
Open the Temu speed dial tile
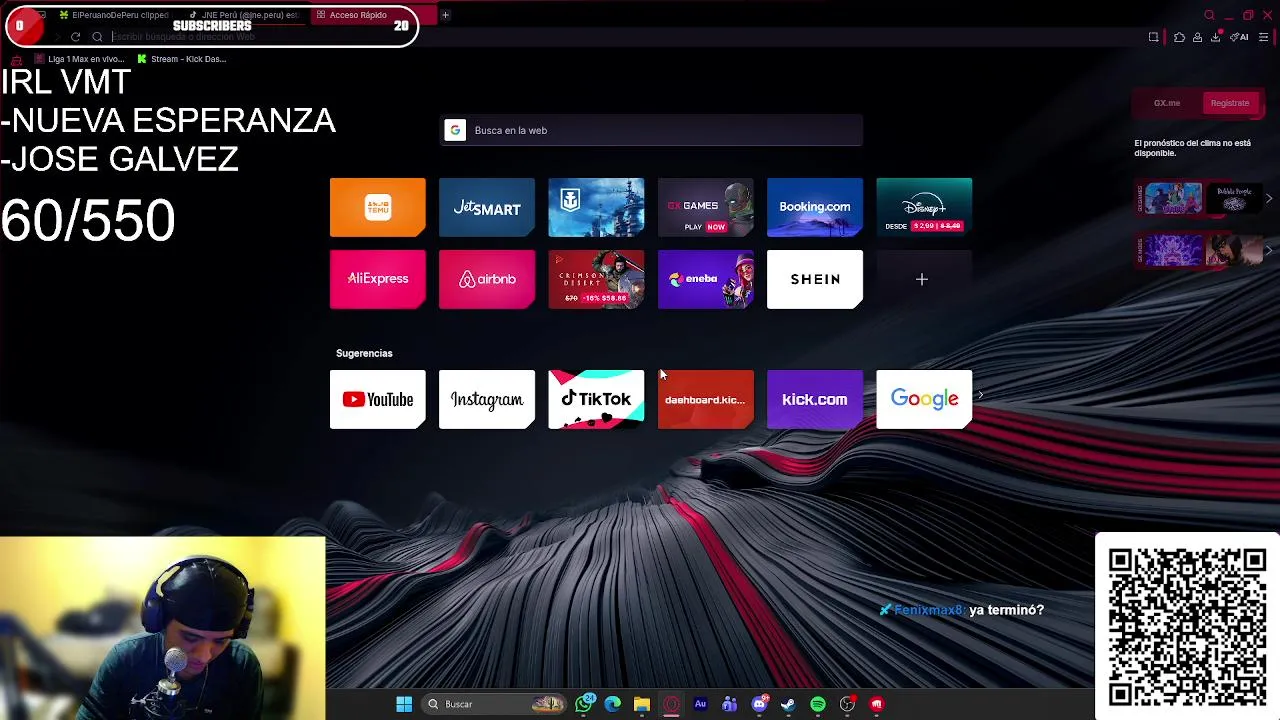tap(377, 207)
